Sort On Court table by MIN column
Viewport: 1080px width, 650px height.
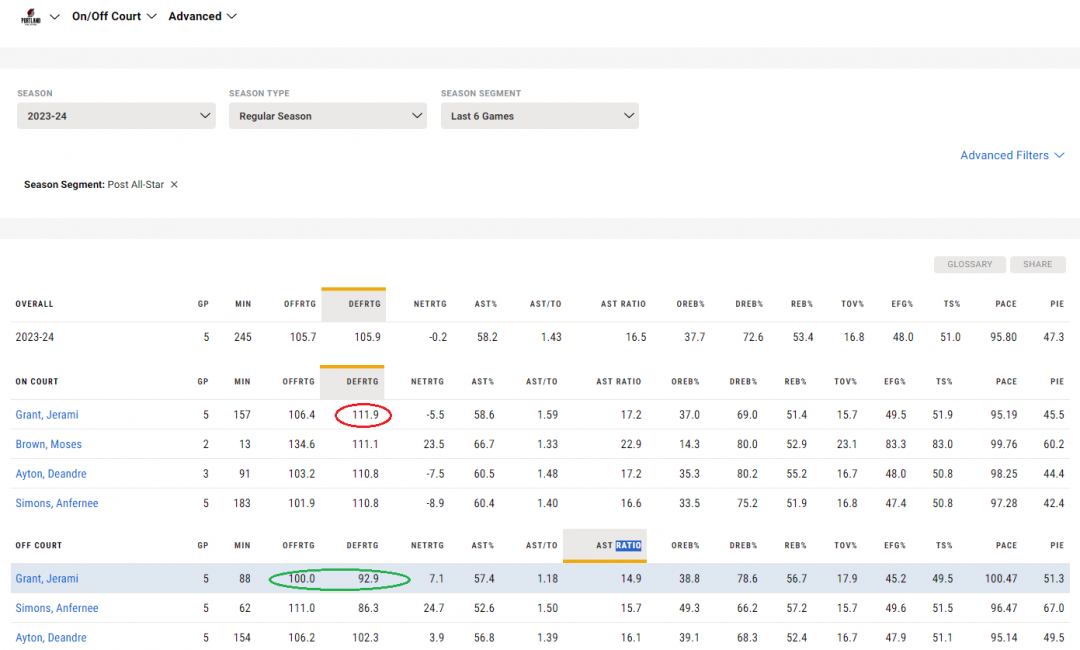click(x=242, y=381)
